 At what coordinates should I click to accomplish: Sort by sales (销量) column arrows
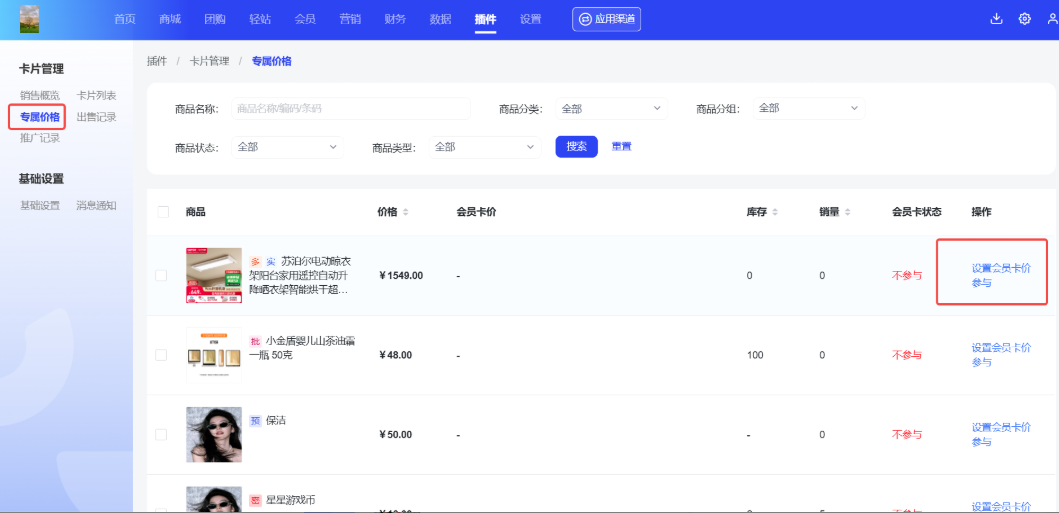pos(847,212)
